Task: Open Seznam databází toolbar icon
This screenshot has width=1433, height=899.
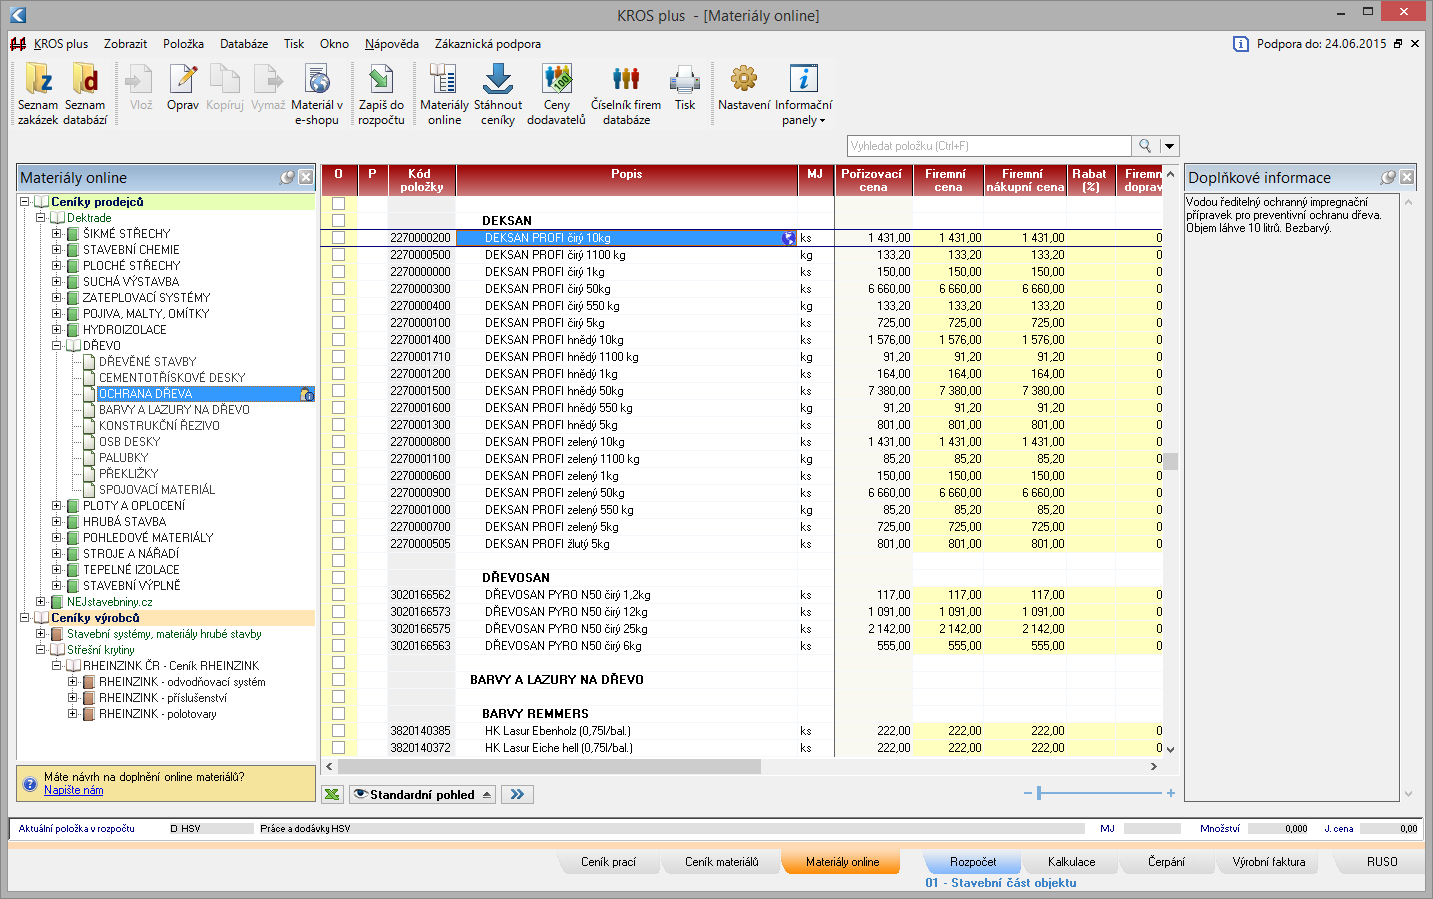Action: (85, 94)
